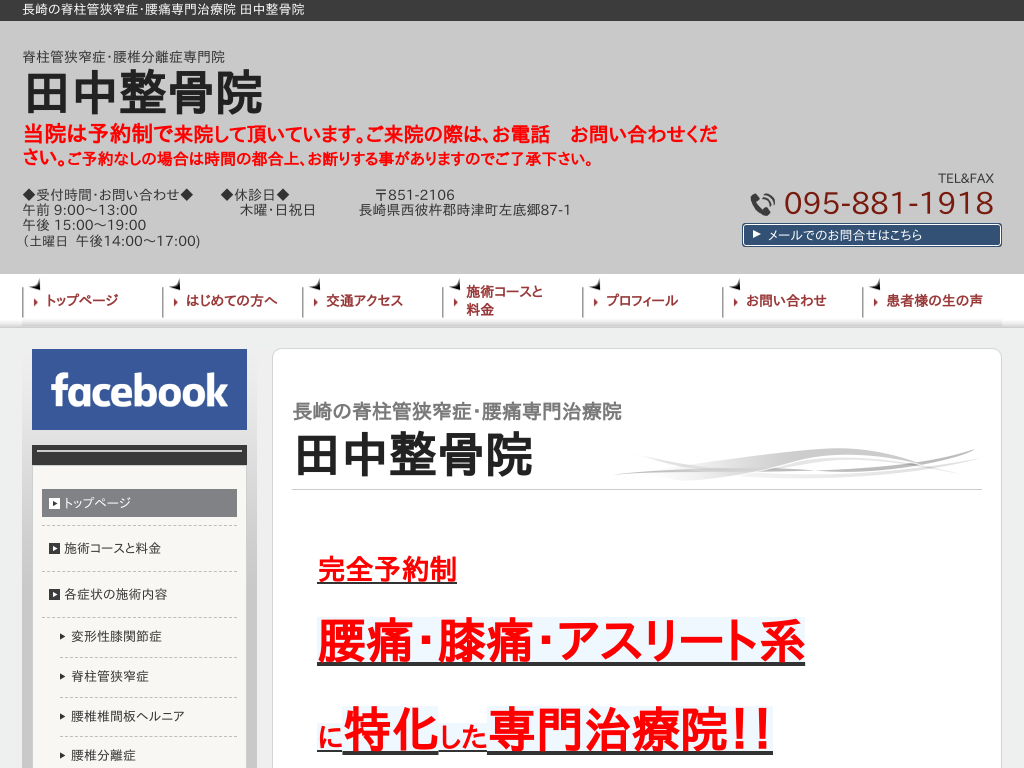Click the TEL&FAX label
Screen dimensions: 1024x768
point(966,178)
